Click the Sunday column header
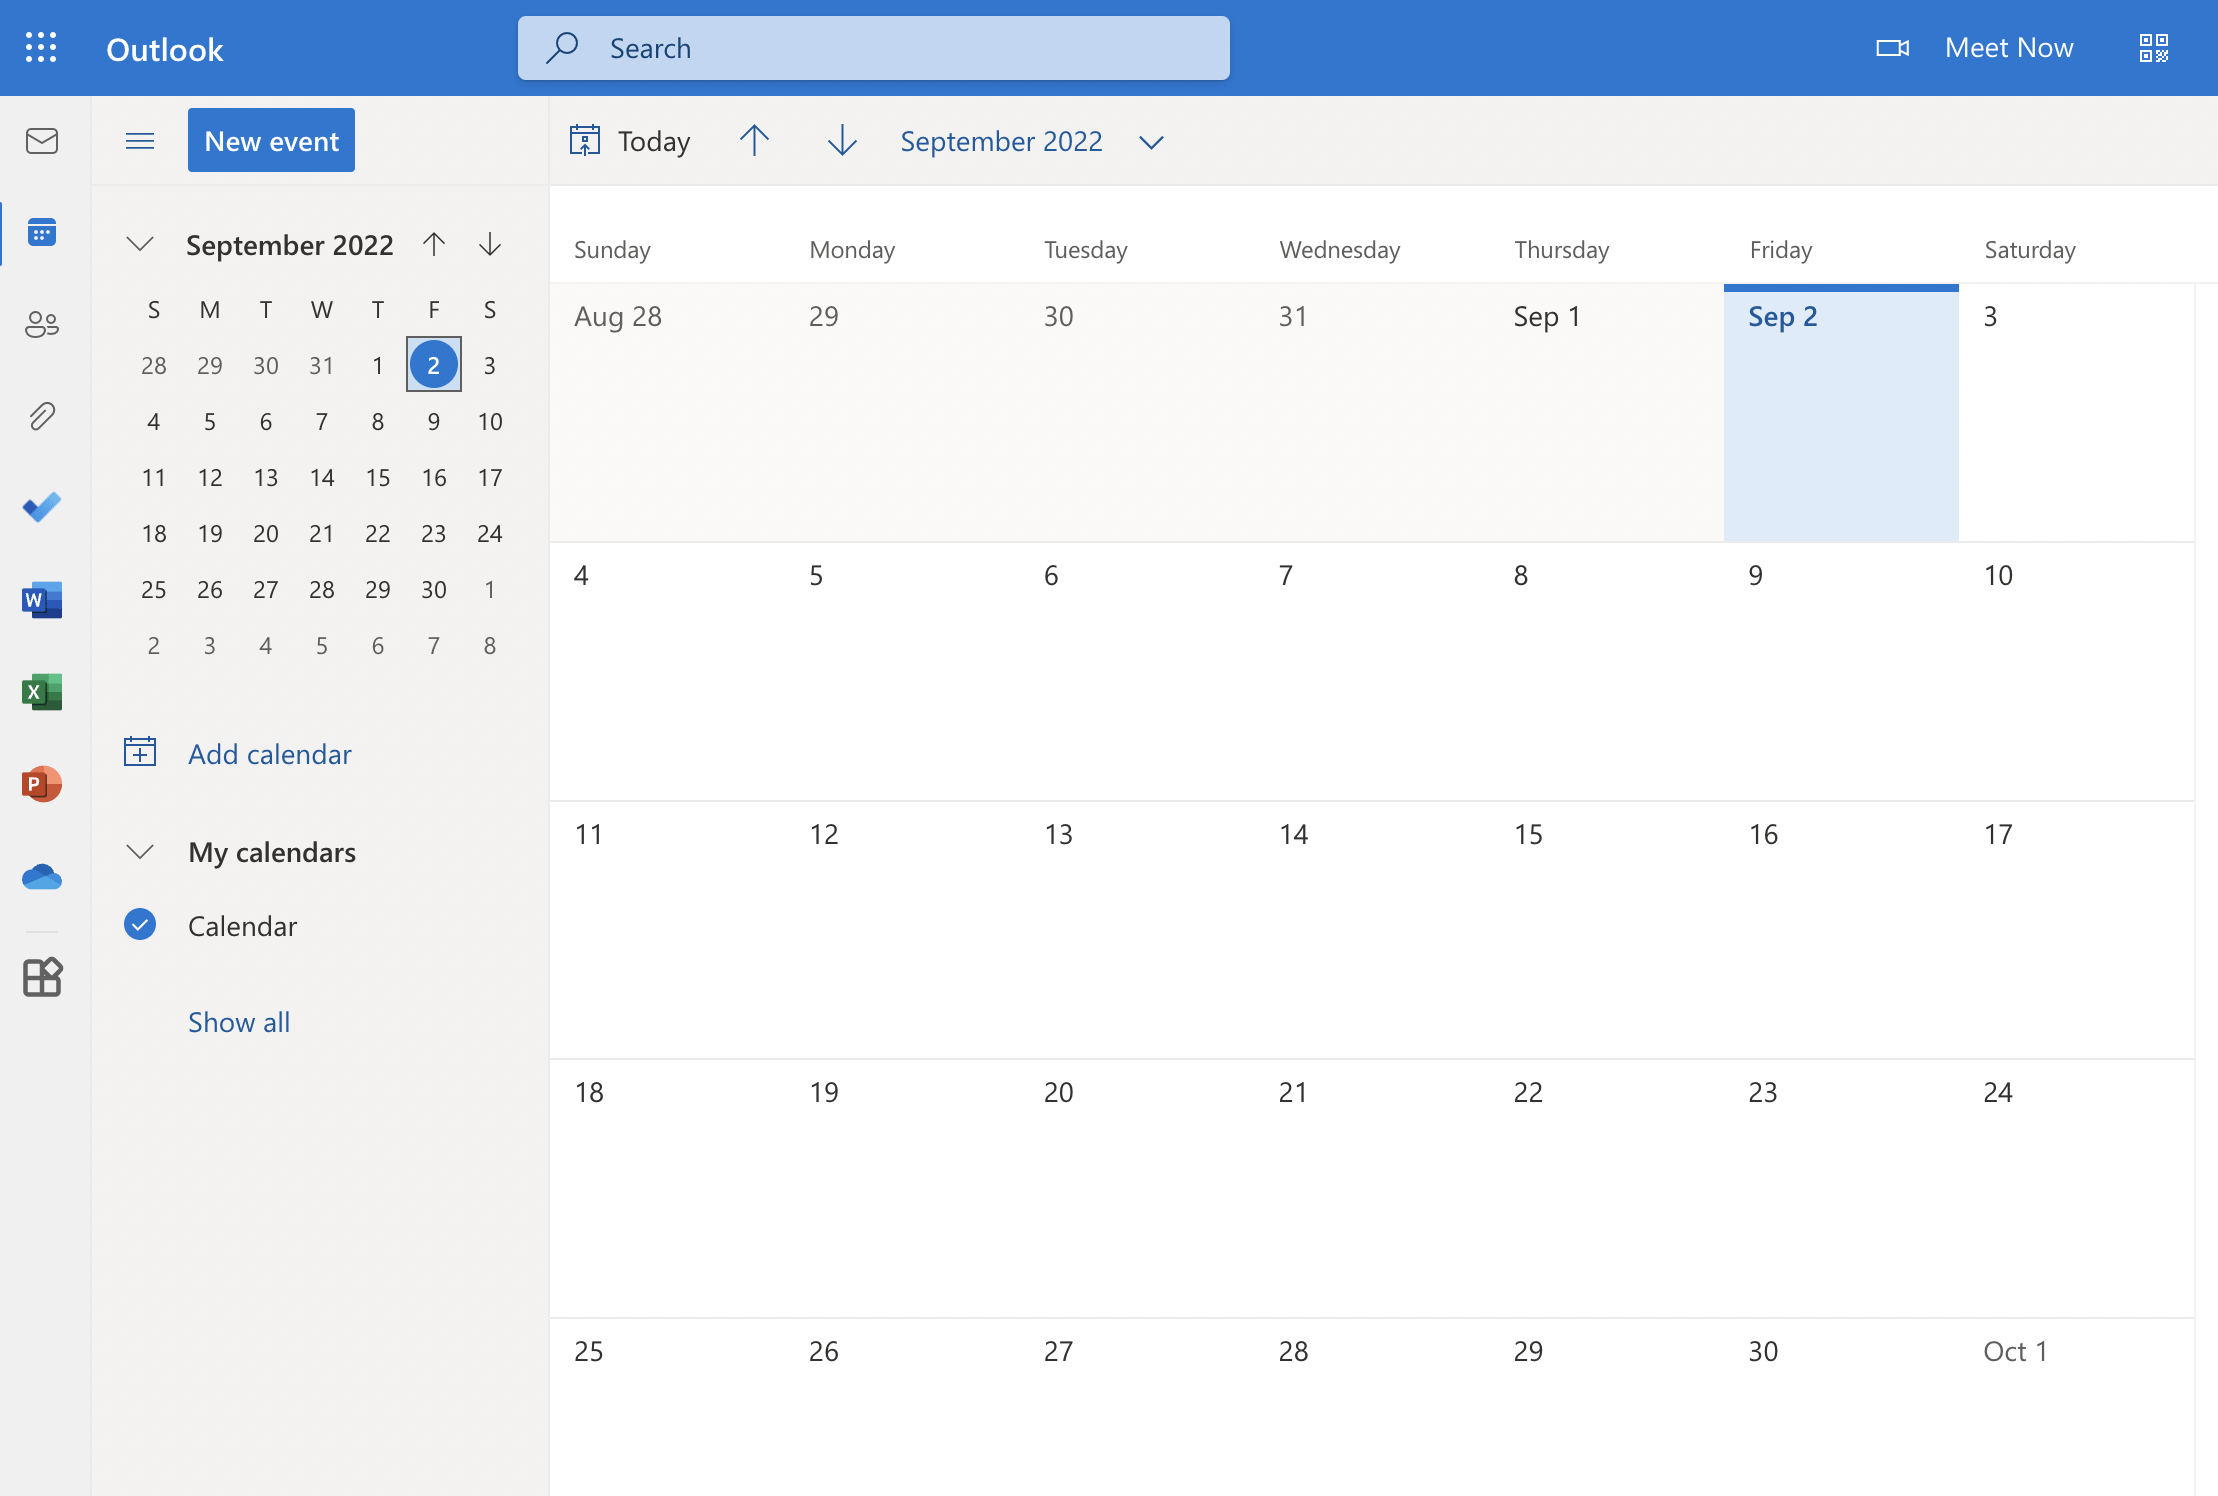The height and width of the screenshot is (1496, 2218). click(612, 249)
